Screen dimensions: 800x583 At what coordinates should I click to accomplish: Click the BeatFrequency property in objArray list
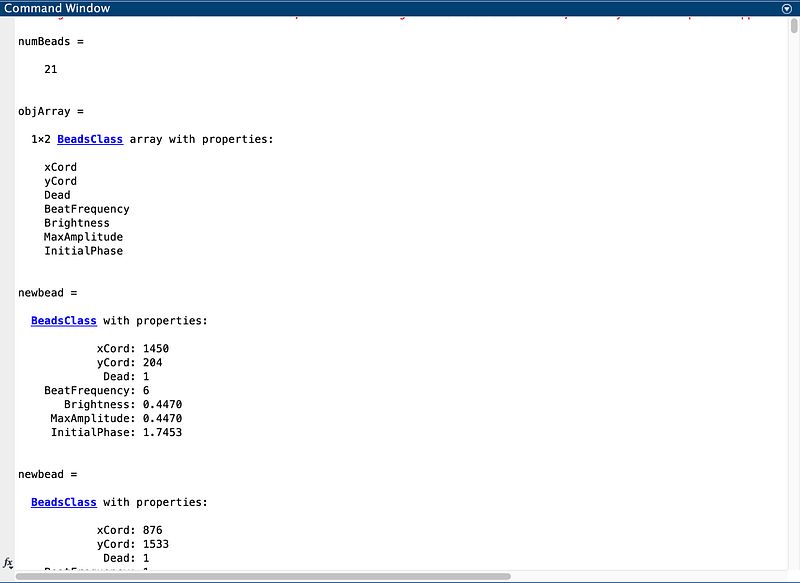pos(86,209)
